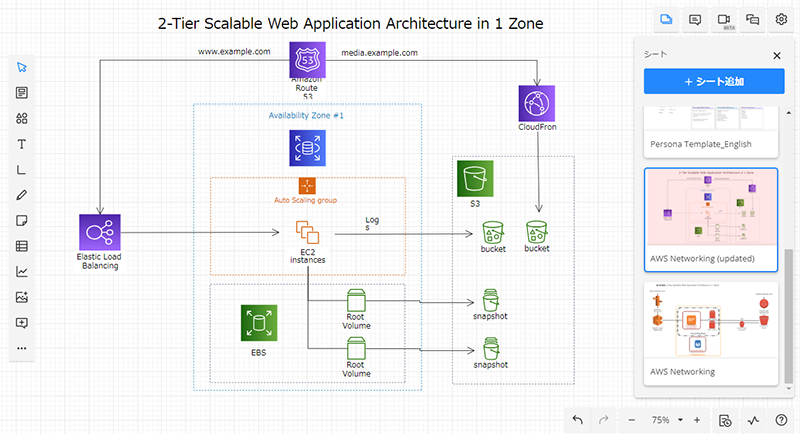Click the image insert tool
This screenshot has height=434, width=800.
click(x=21, y=297)
